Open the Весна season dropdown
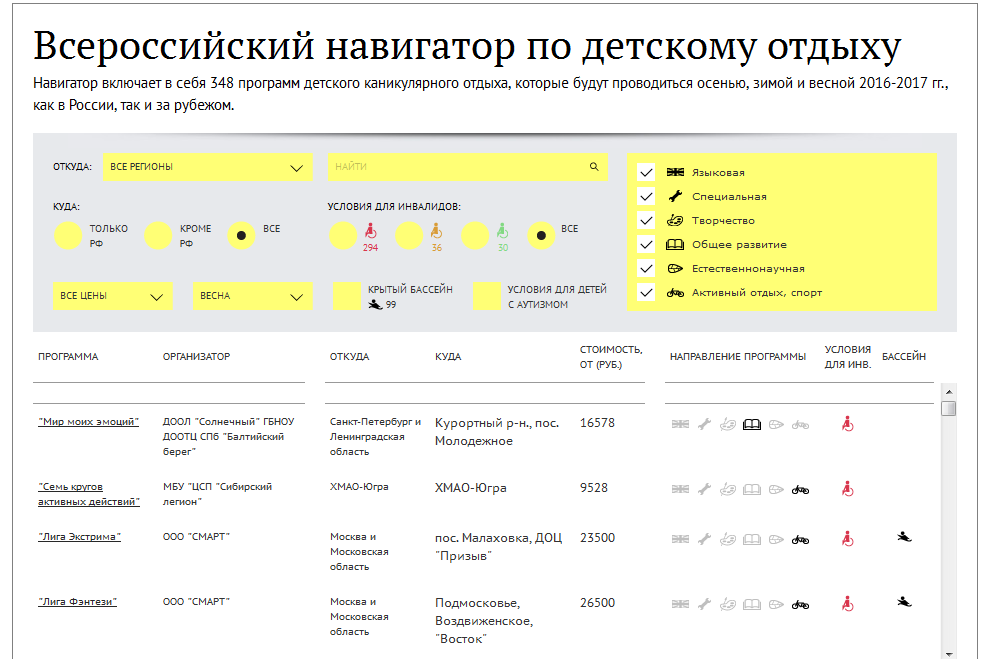Screen dimensions: 983x659 (253, 296)
